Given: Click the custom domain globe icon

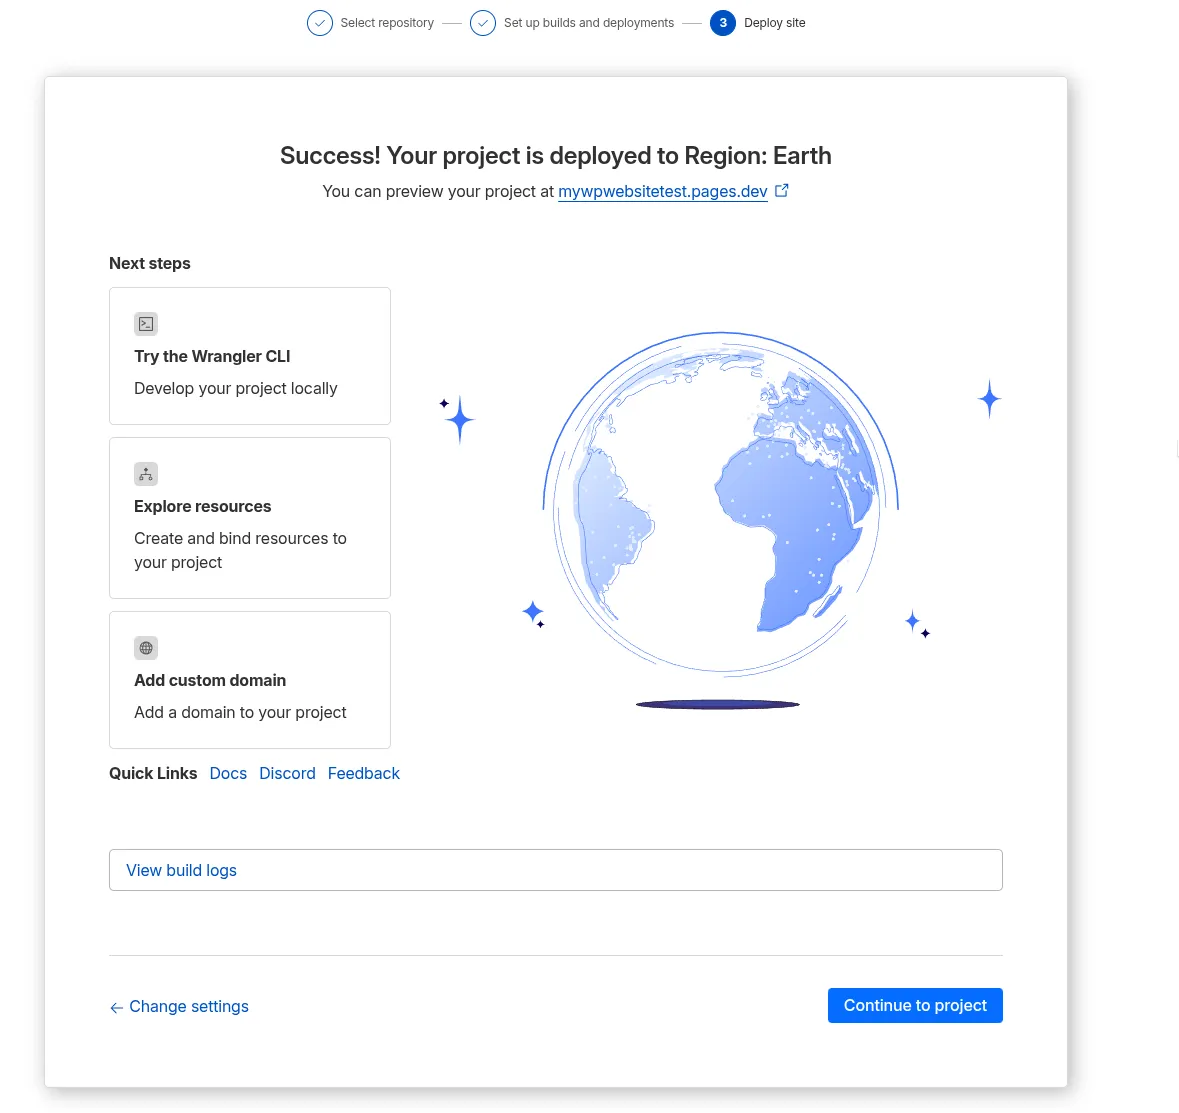Looking at the screenshot, I should point(146,648).
